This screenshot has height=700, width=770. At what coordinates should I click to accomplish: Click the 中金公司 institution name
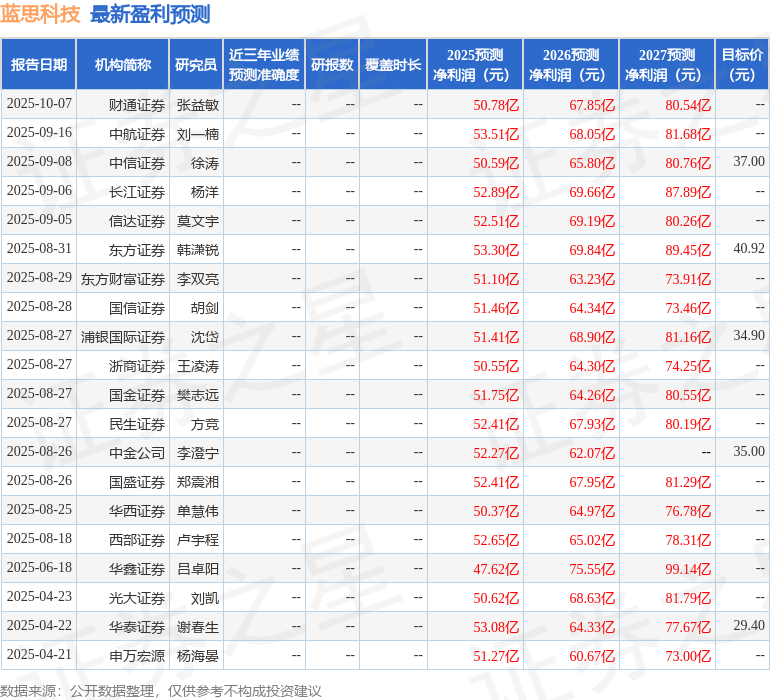(137, 453)
